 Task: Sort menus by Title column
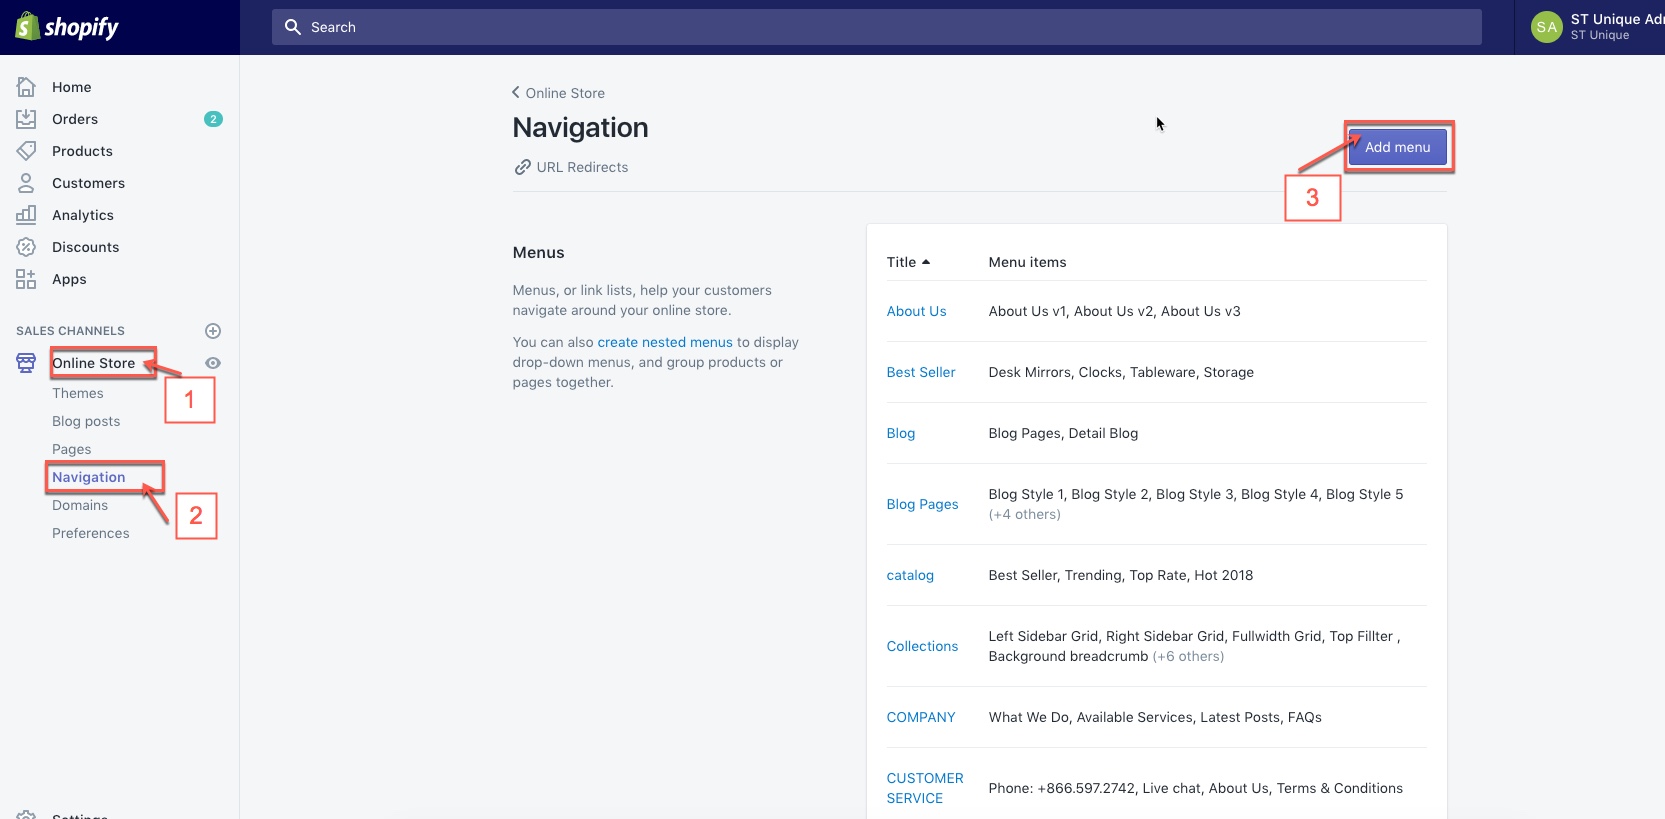(908, 262)
